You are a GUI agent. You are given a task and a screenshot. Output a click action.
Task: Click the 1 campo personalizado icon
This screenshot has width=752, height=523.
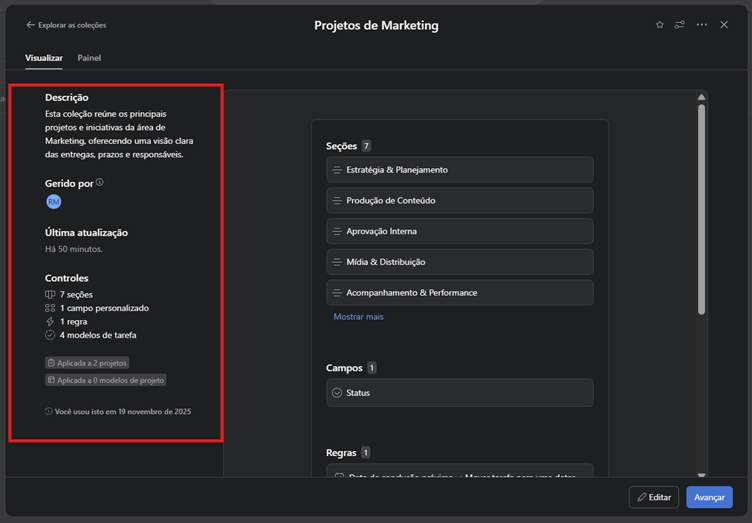50,309
